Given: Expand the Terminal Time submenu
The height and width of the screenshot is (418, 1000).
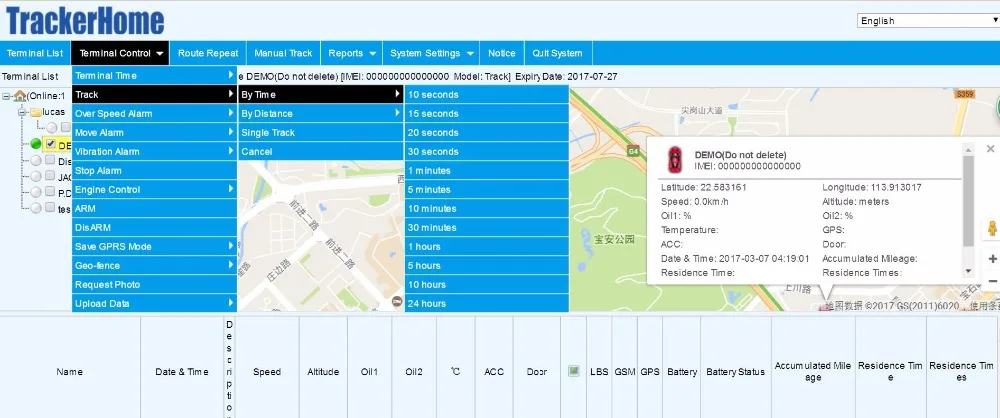Looking at the screenshot, I should 154,75.
